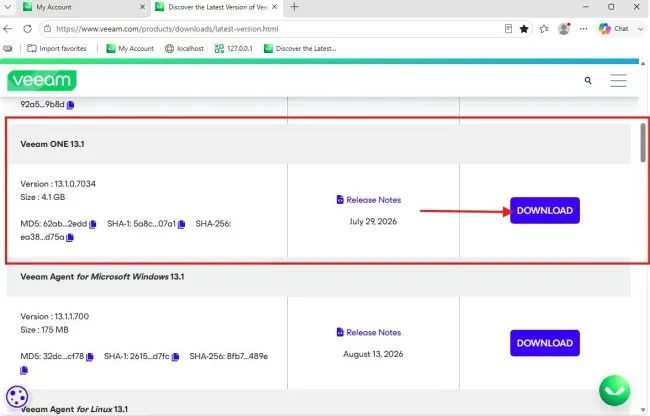Expand the dropdown arrow next to Chat

pyautogui.click(x=640, y=29)
